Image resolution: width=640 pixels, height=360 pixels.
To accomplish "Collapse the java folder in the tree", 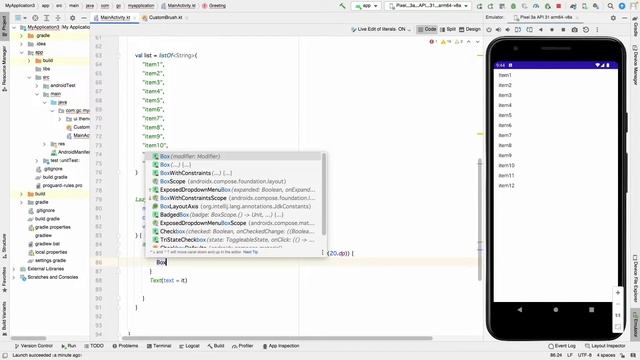I will tap(44, 102).
